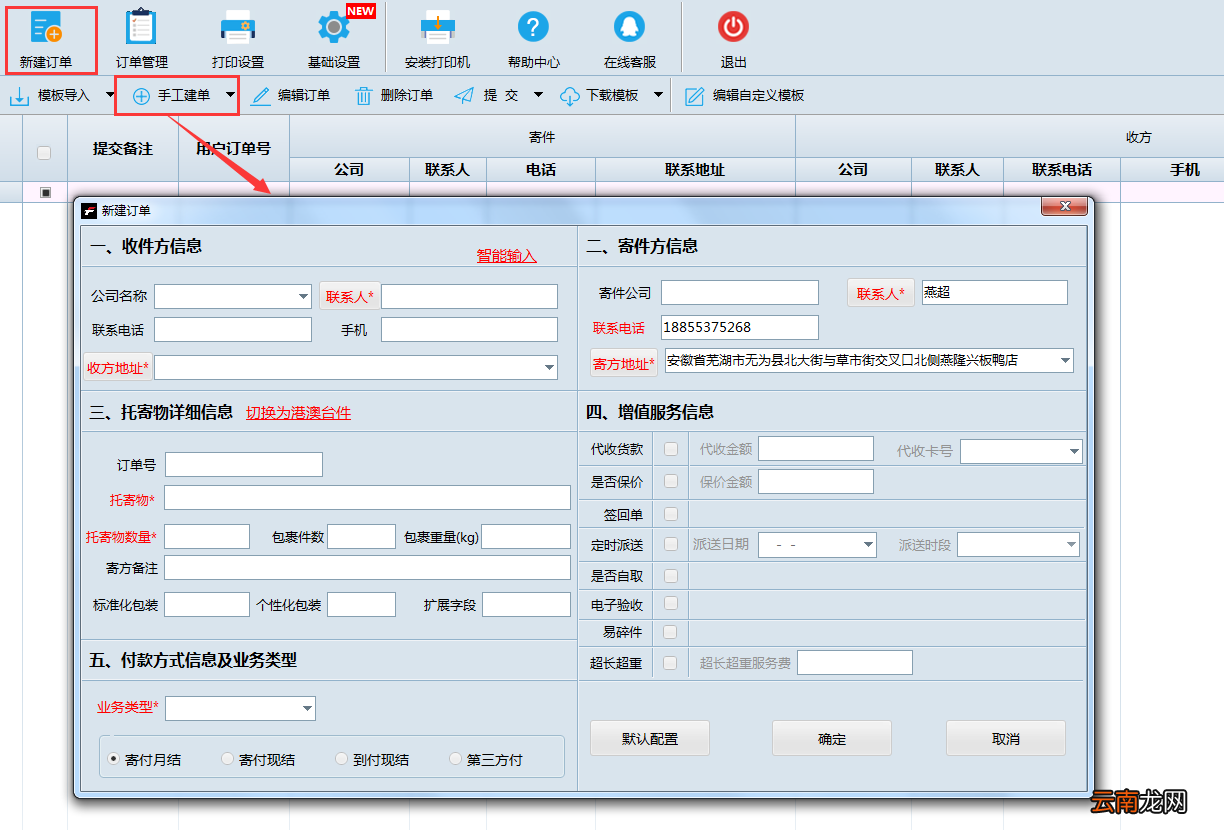Enable the 代收货款 checkbox
Viewport: 1224px width, 830px height.
pyautogui.click(x=671, y=449)
